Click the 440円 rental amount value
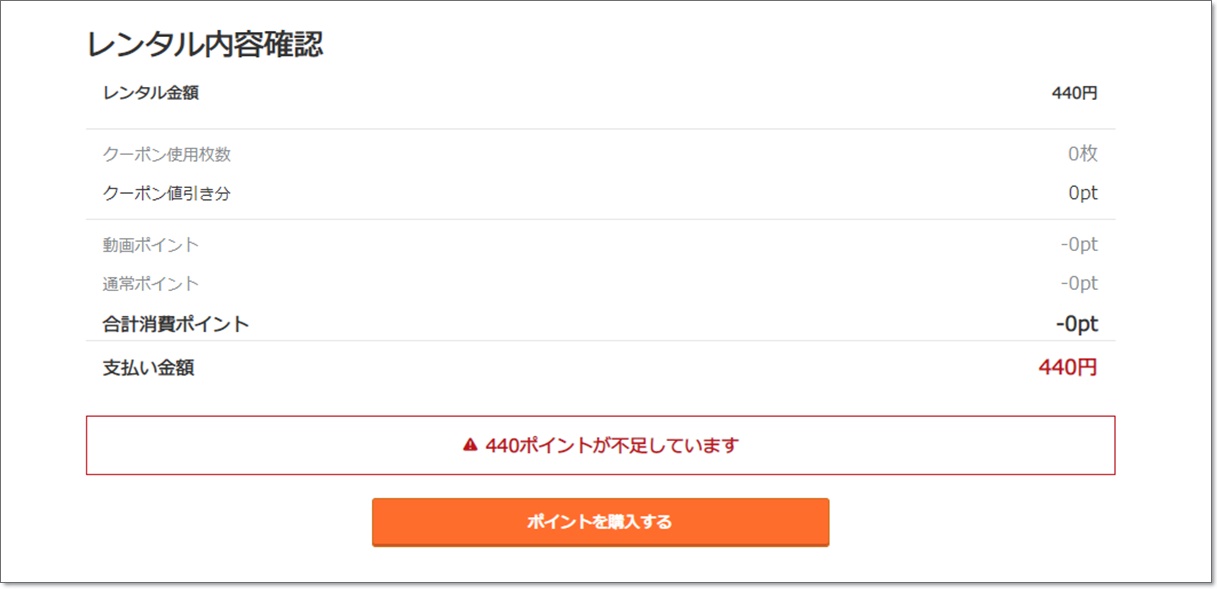This screenshot has height=589, width=1218. coord(1074,93)
